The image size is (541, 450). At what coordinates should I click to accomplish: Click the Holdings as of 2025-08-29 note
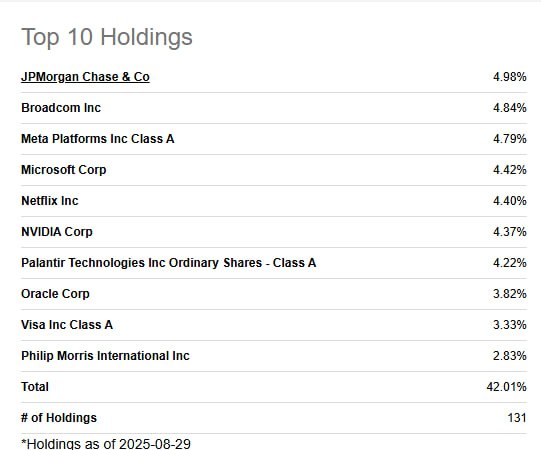(106, 444)
